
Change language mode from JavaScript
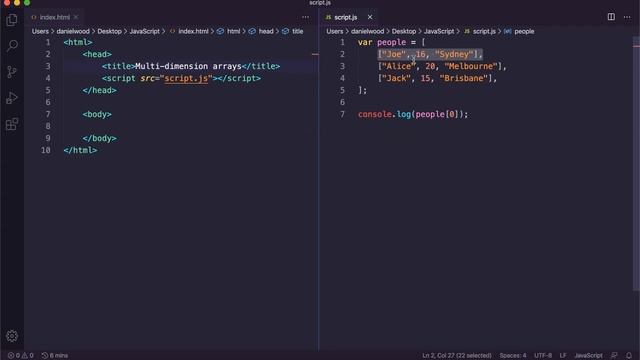point(588,356)
